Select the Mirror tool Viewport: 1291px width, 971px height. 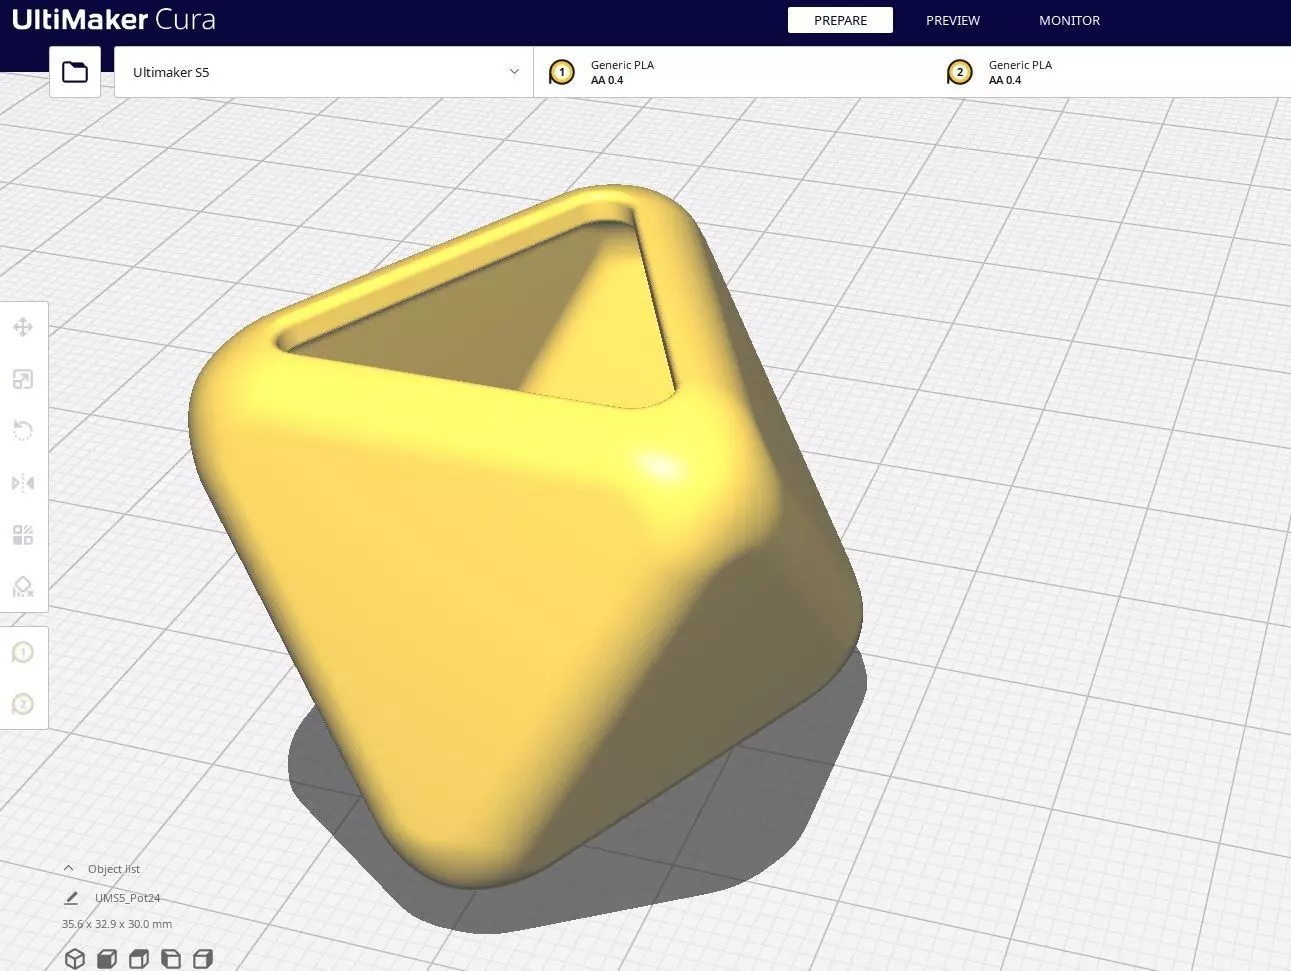point(23,483)
